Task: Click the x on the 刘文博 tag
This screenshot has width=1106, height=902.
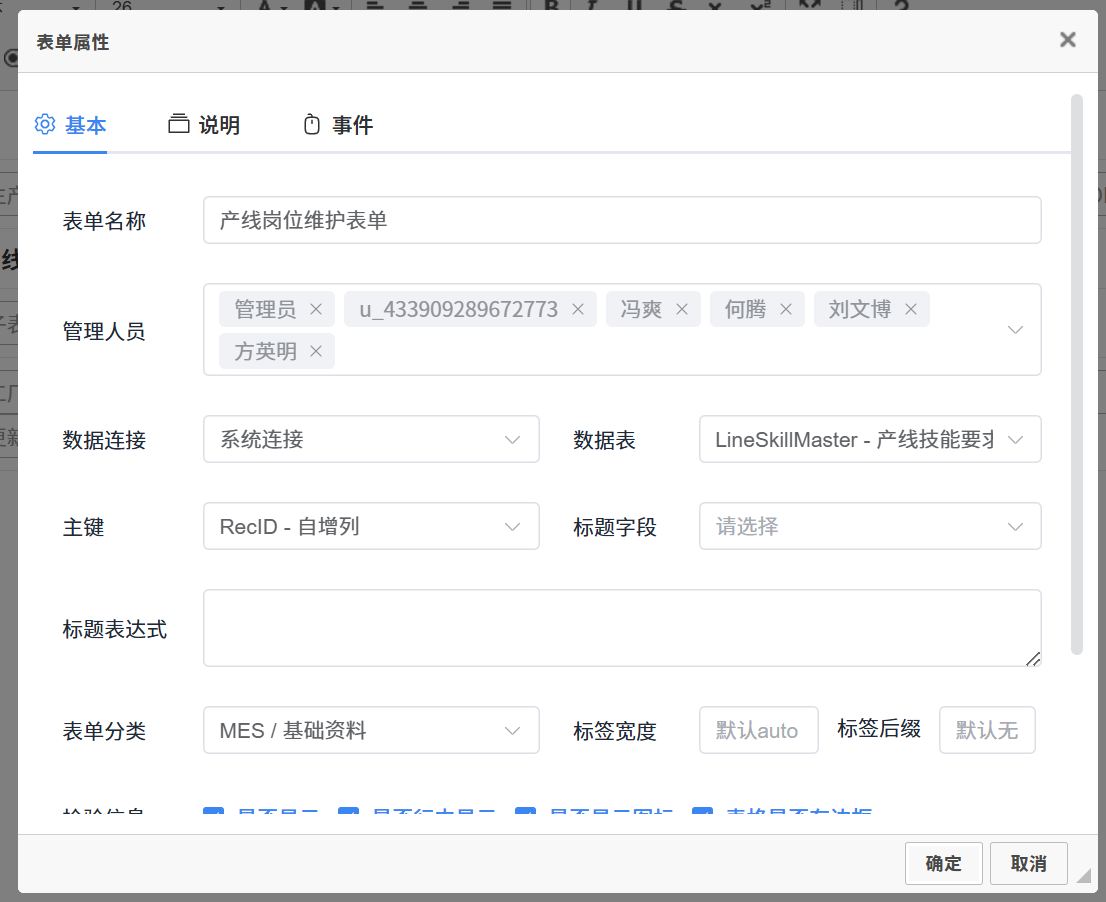Action: pos(911,310)
